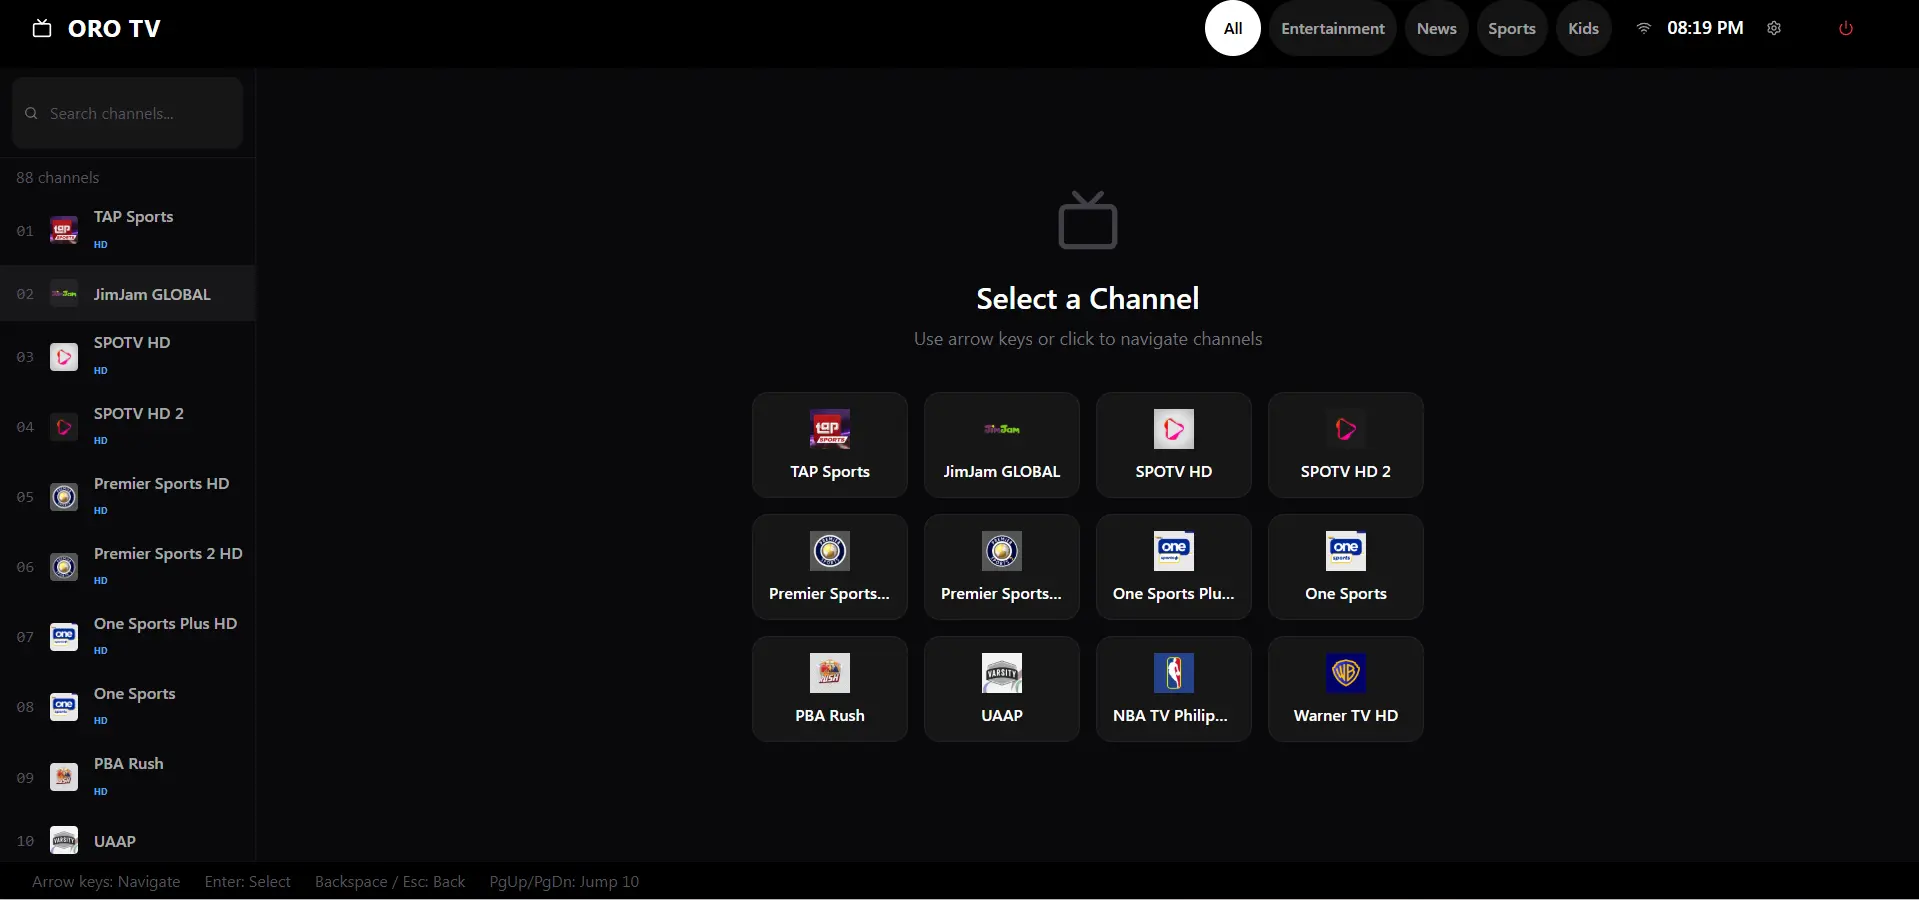
Task: Click the Wi-Fi status icon
Action: tap(1643, 28)
